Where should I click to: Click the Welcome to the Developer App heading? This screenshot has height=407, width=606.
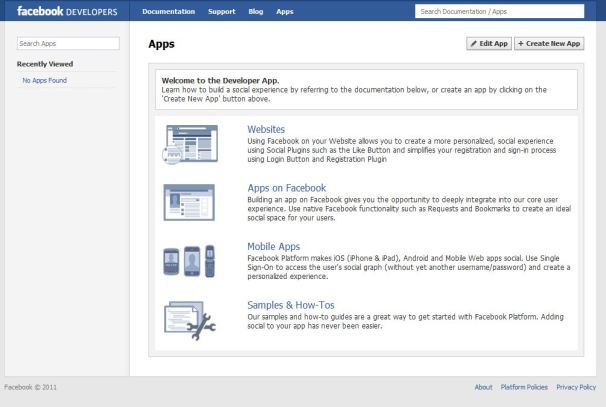[x=220, y=81]
